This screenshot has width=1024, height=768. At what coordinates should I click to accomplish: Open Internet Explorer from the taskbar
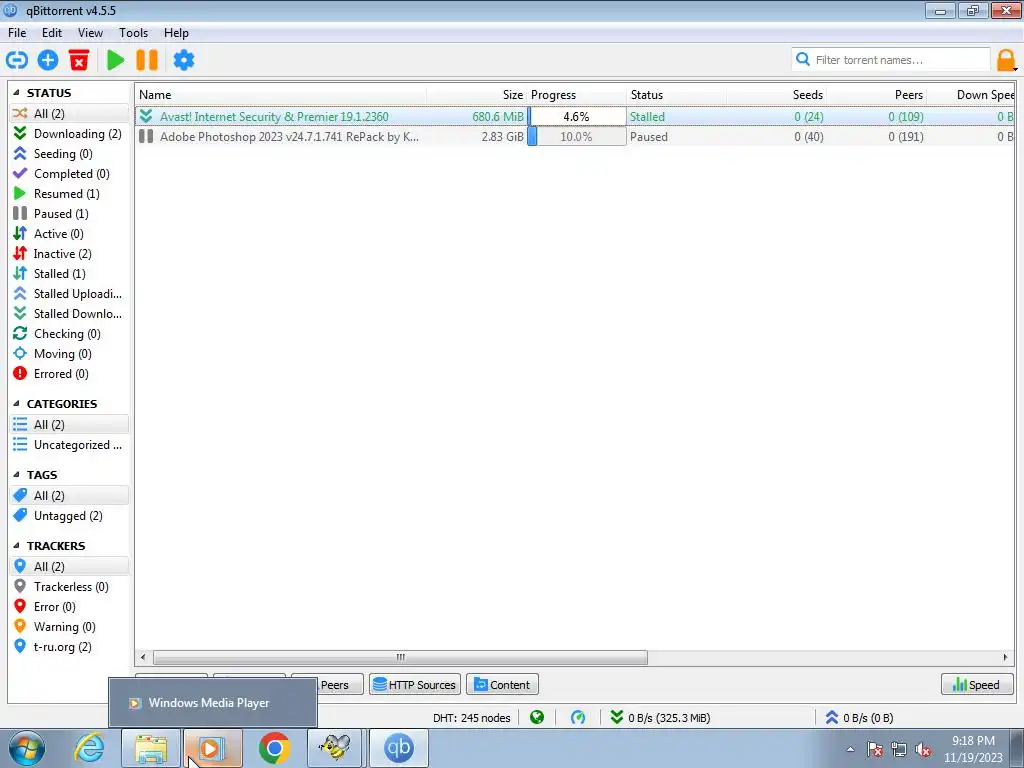coord(90,748)
